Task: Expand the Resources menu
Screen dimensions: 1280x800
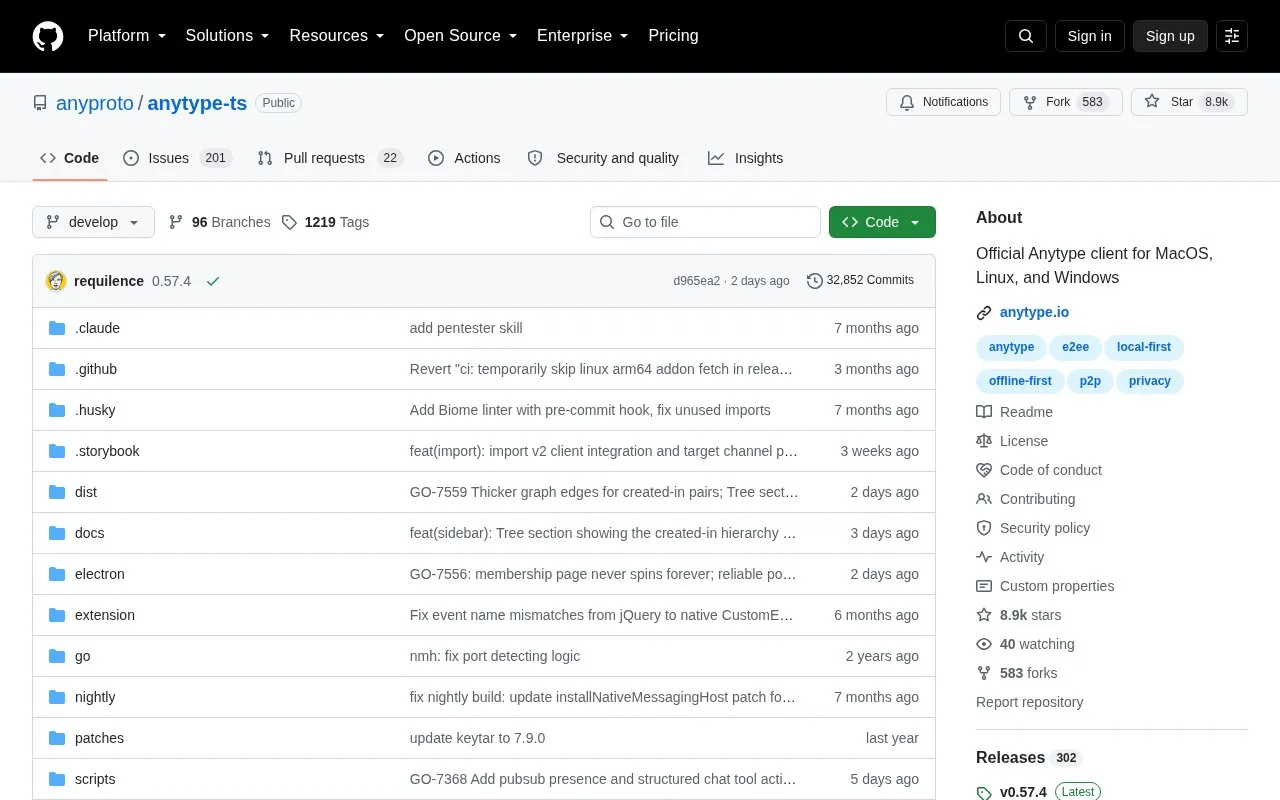Action: pyautogui.click(x=337, y=36)
